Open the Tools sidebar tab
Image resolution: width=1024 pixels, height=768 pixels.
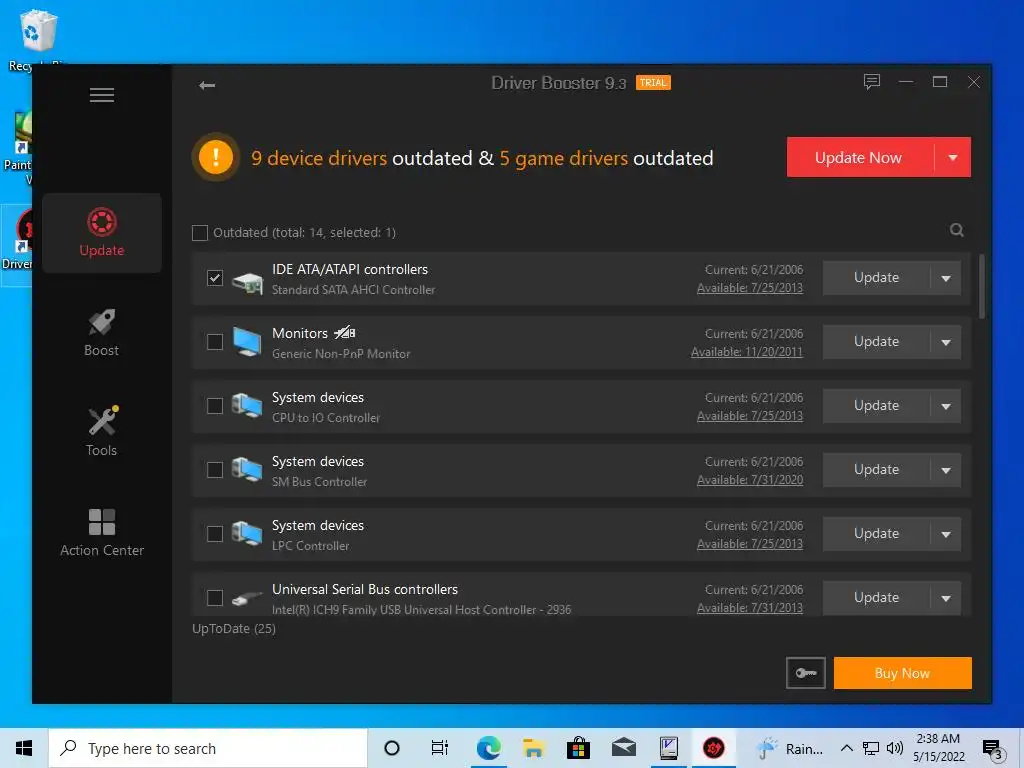coord(102,433)
